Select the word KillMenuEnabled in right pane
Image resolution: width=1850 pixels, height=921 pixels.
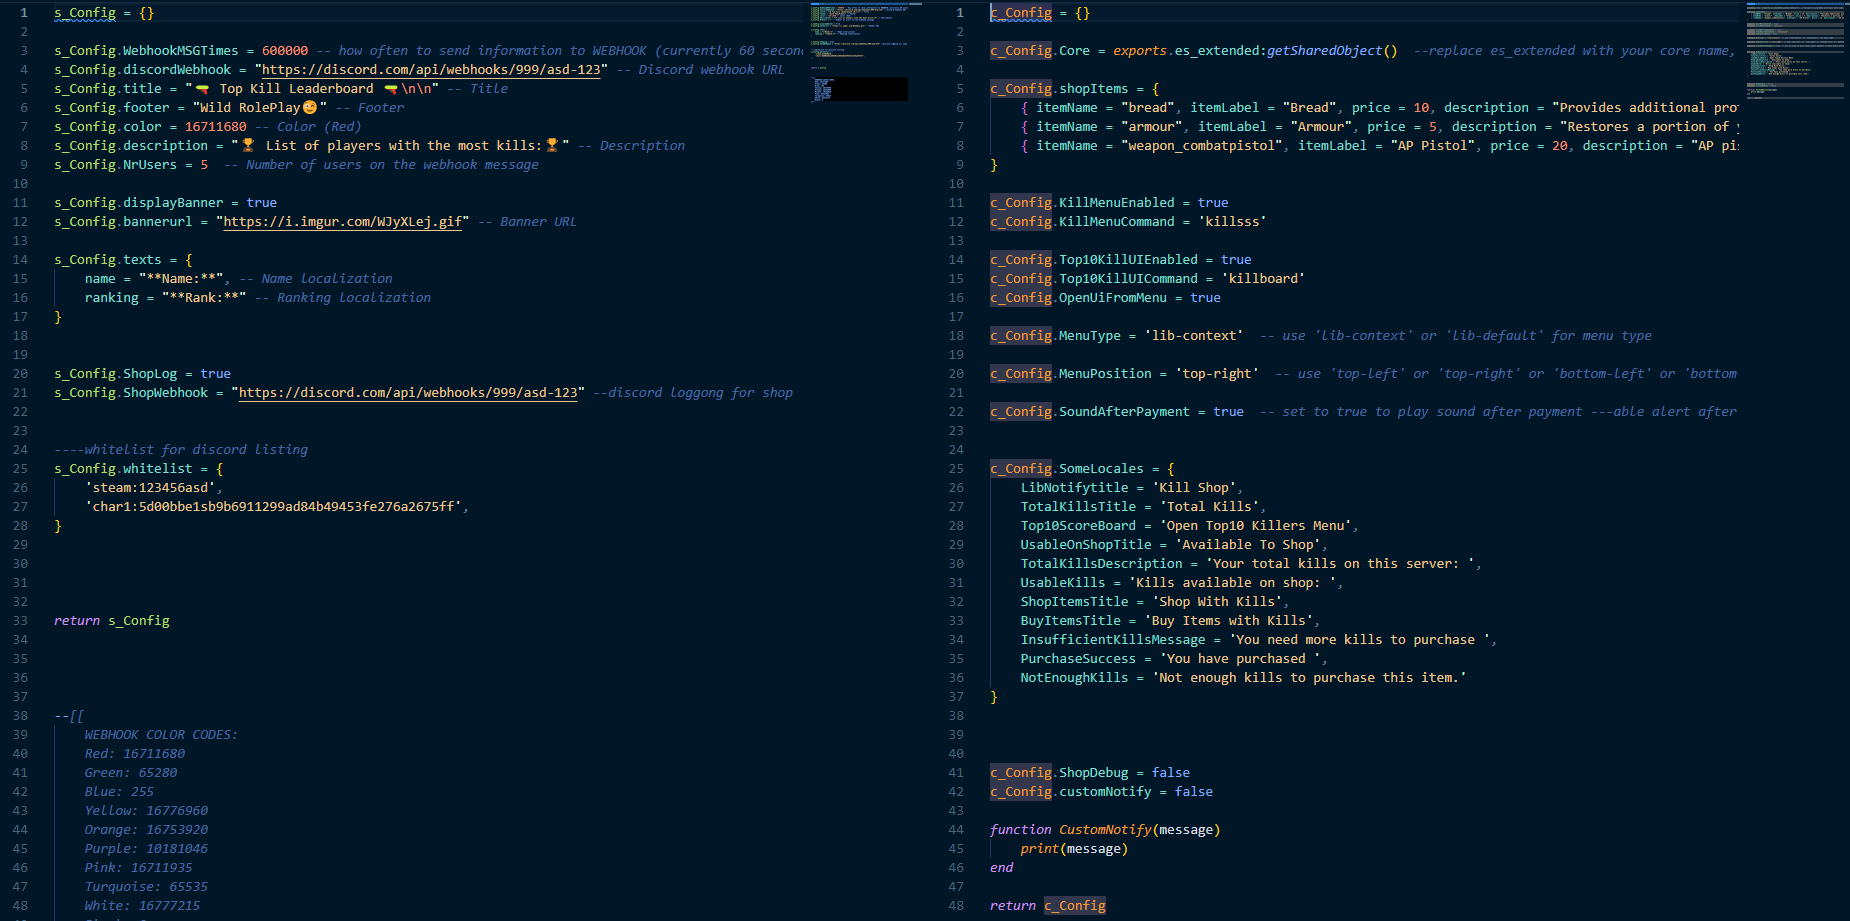[1117, 202]
